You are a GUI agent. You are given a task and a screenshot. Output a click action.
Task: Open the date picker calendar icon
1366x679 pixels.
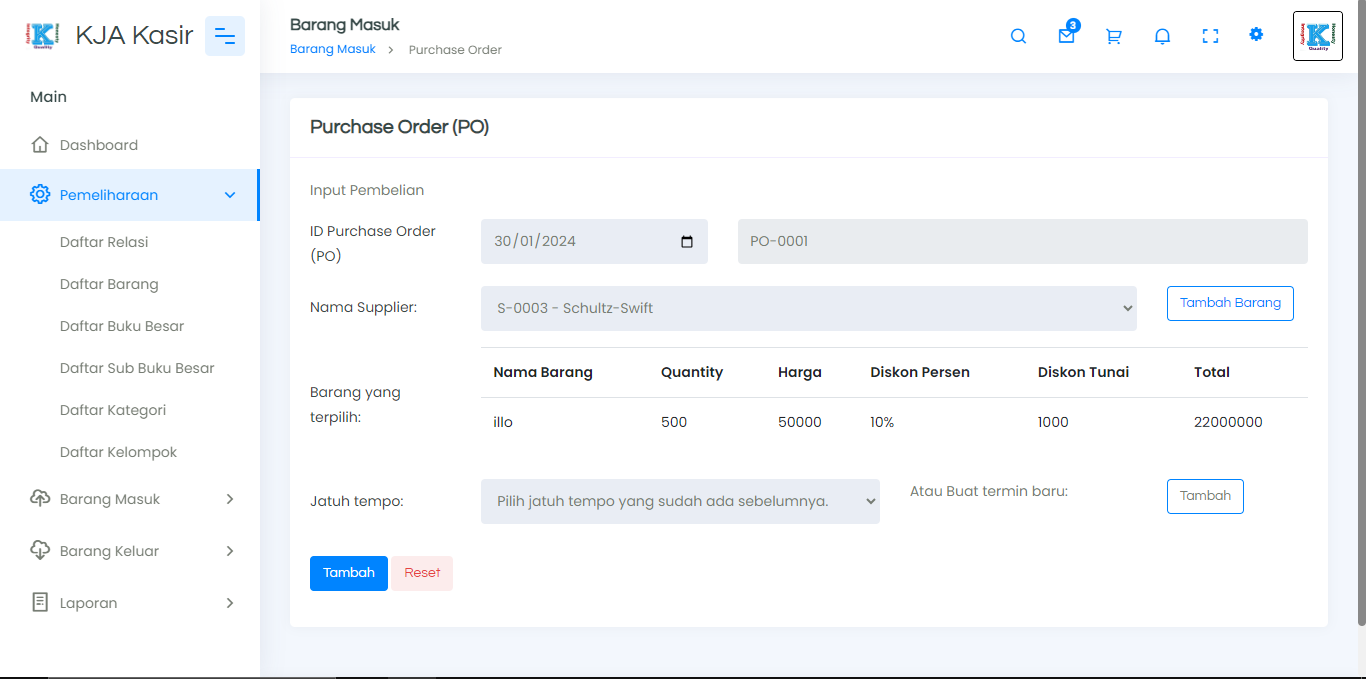pos(687,241)
